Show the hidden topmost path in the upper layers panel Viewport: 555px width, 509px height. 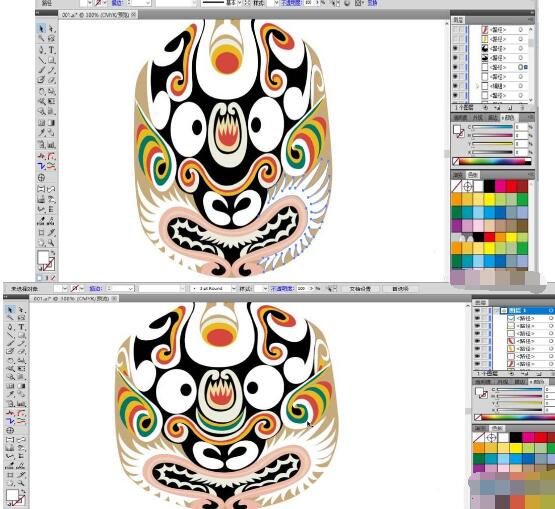click(x=455, y=30)
